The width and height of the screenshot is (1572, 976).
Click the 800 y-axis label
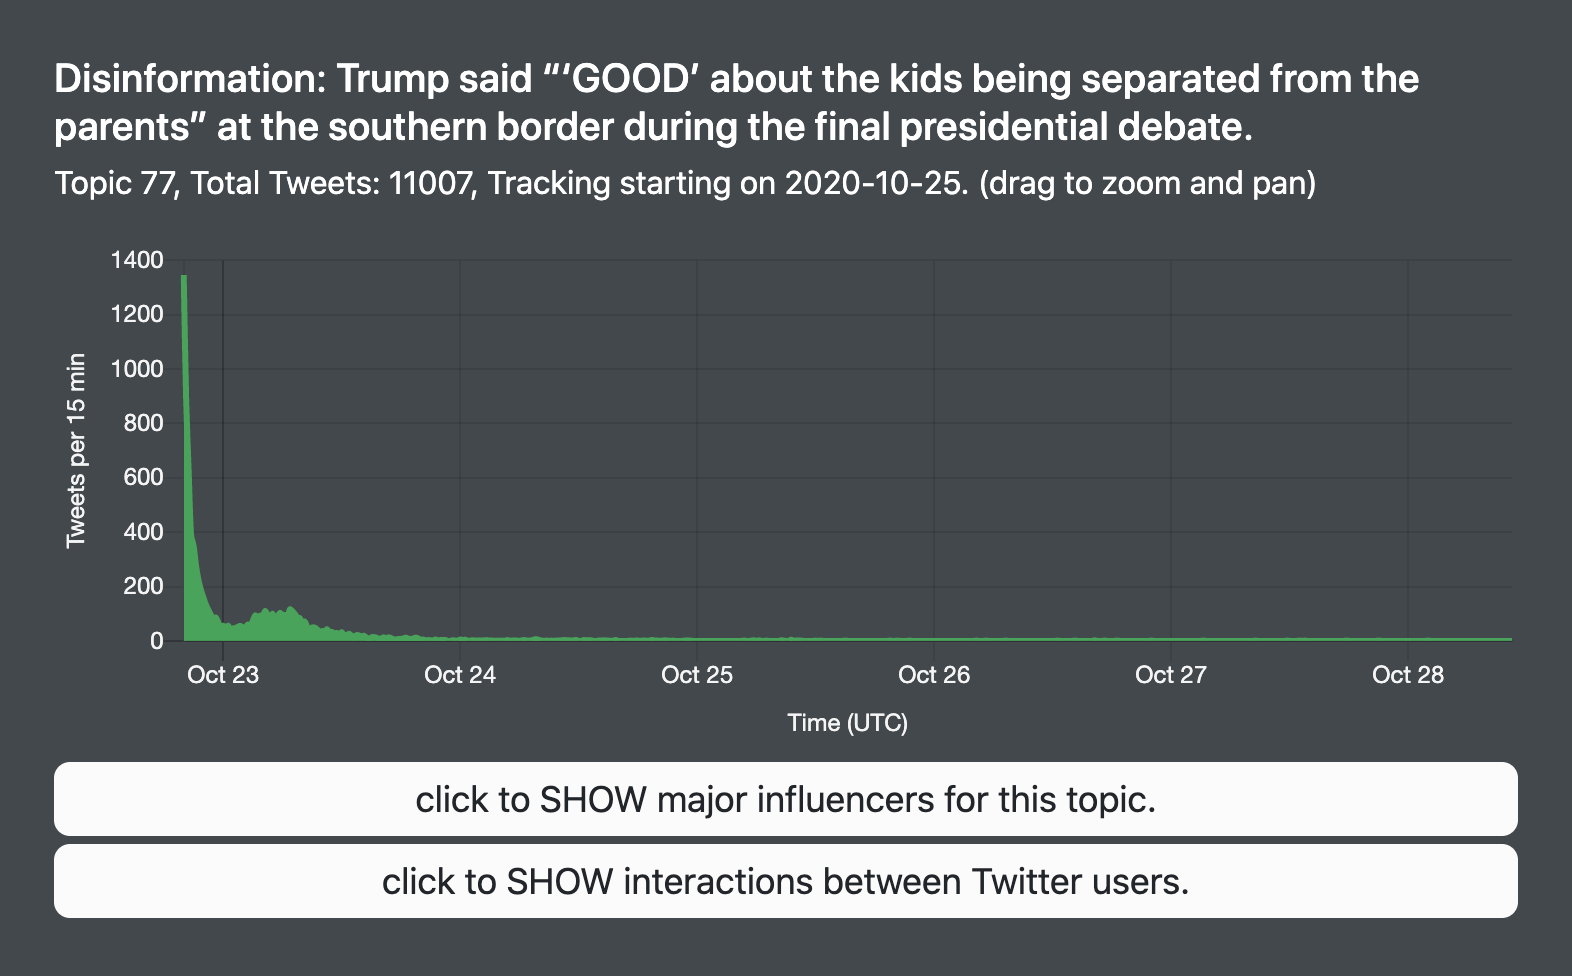[143, 423]
